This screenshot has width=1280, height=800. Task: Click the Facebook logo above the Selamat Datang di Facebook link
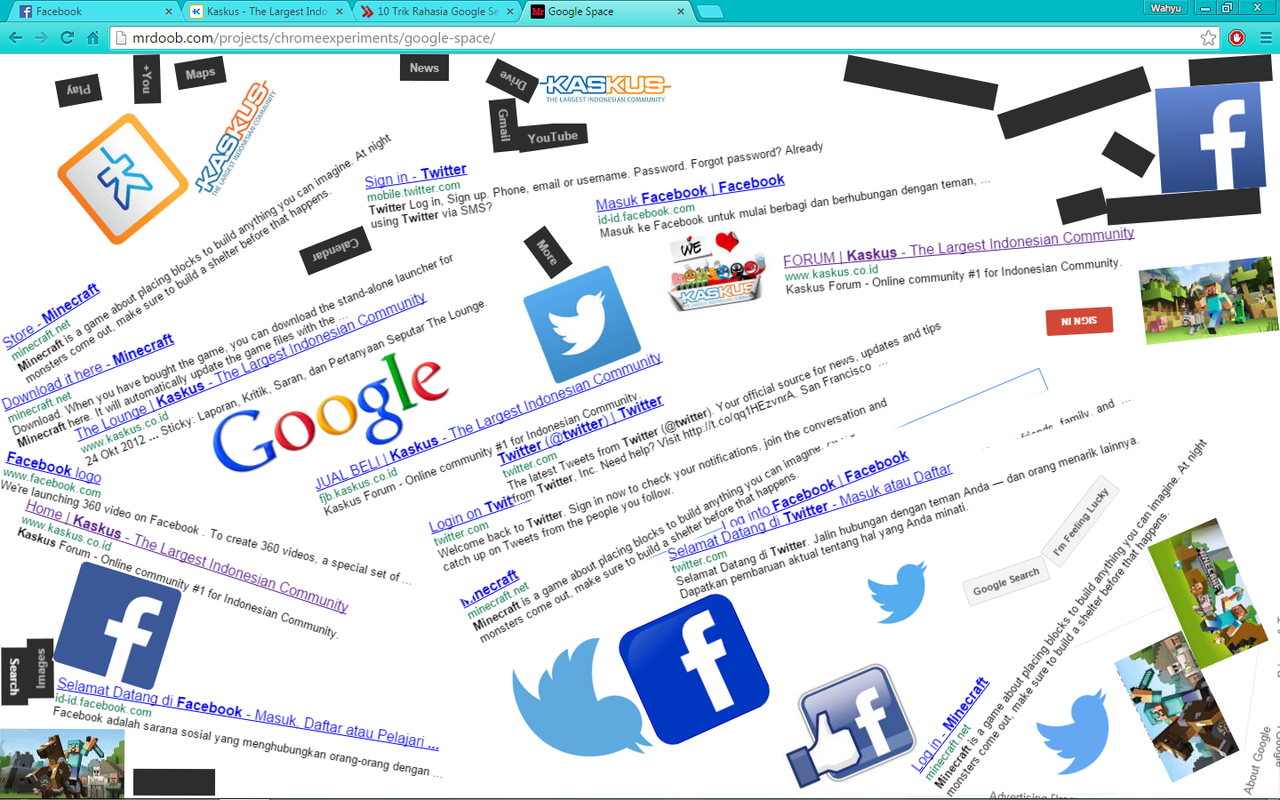(118, 625)
